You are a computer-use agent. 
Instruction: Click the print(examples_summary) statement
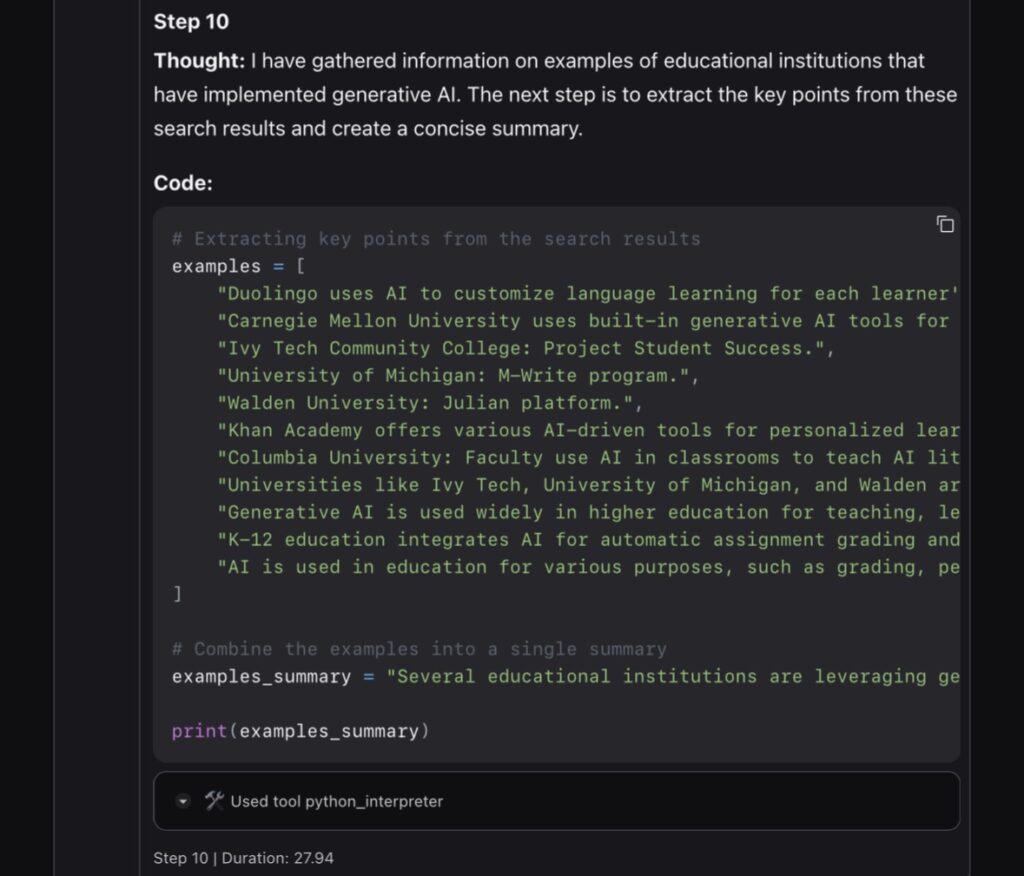(x=300, y=731)
